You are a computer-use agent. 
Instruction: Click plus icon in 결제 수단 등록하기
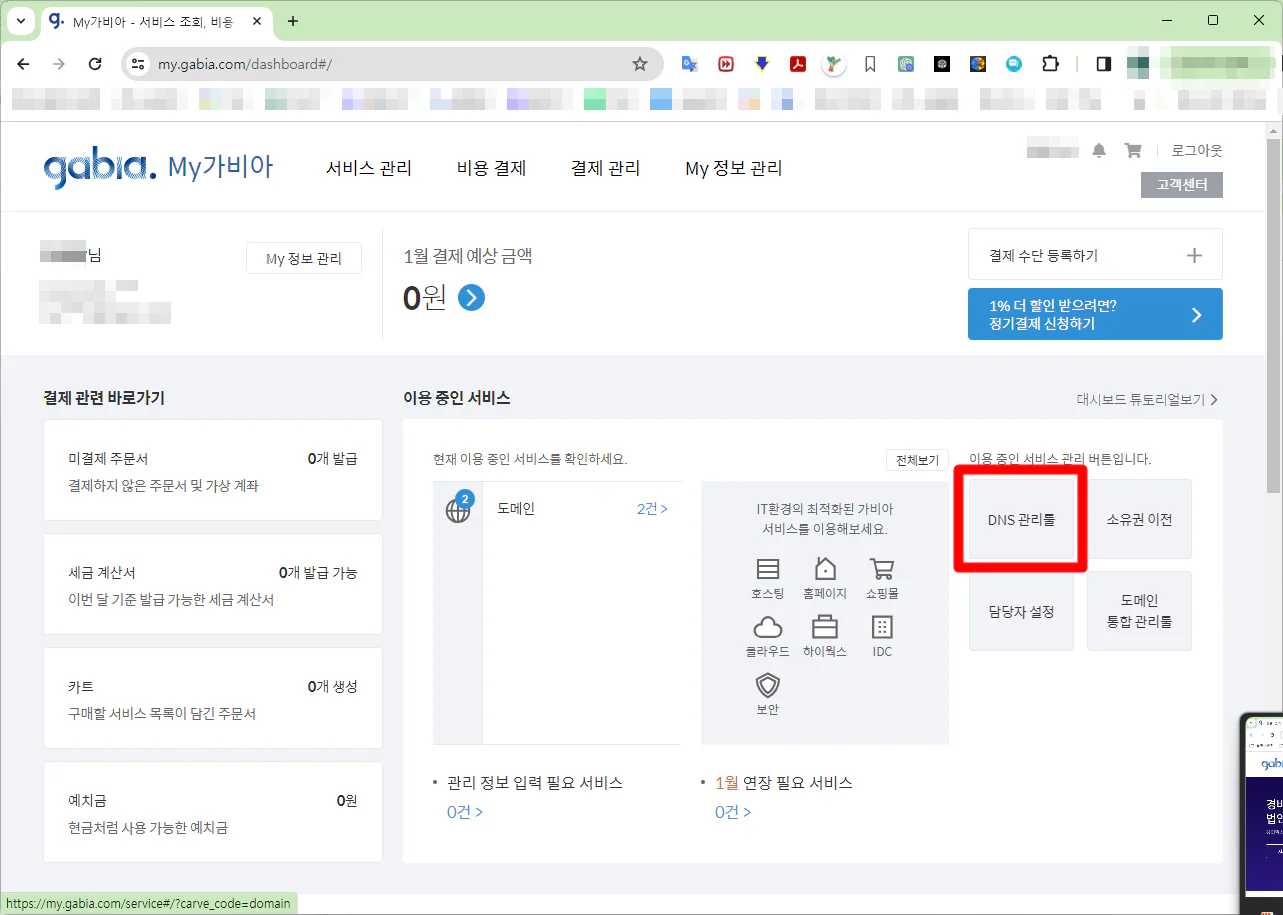point(1194,256)
